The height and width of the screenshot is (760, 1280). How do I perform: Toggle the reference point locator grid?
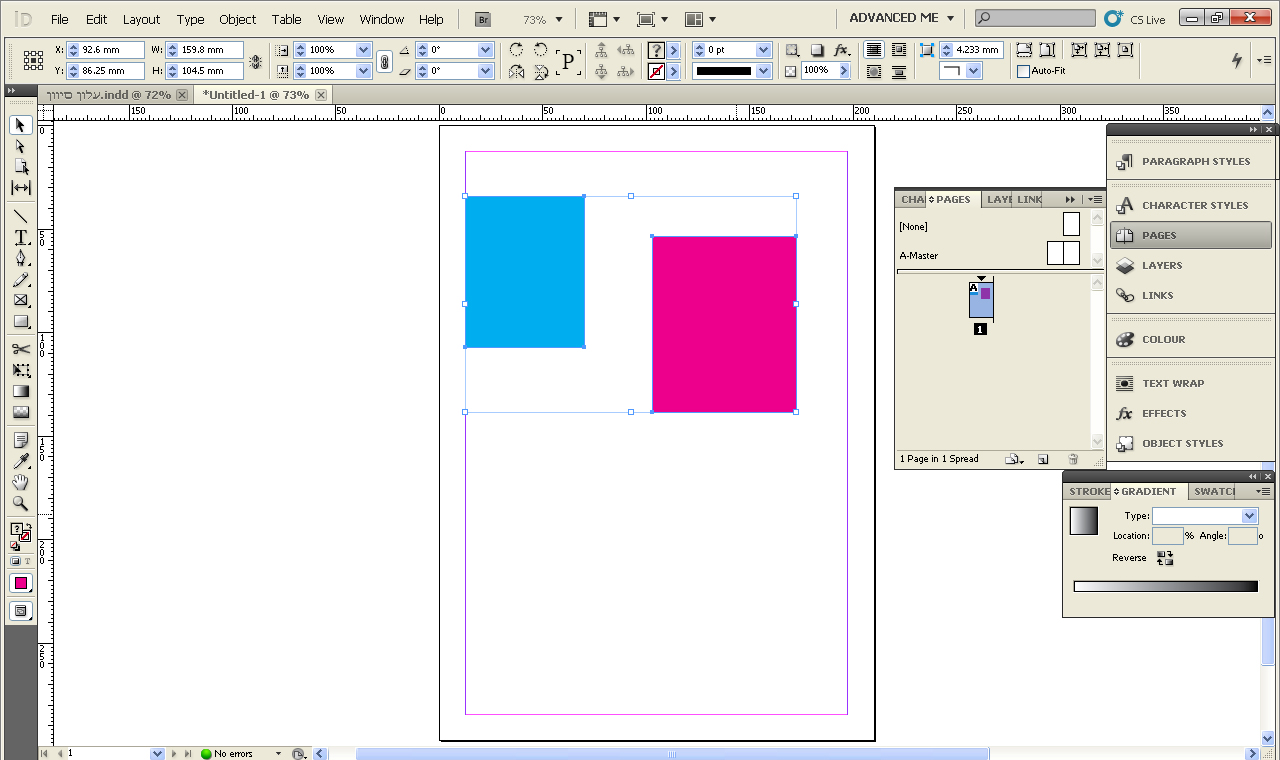[x=33, y=60]
